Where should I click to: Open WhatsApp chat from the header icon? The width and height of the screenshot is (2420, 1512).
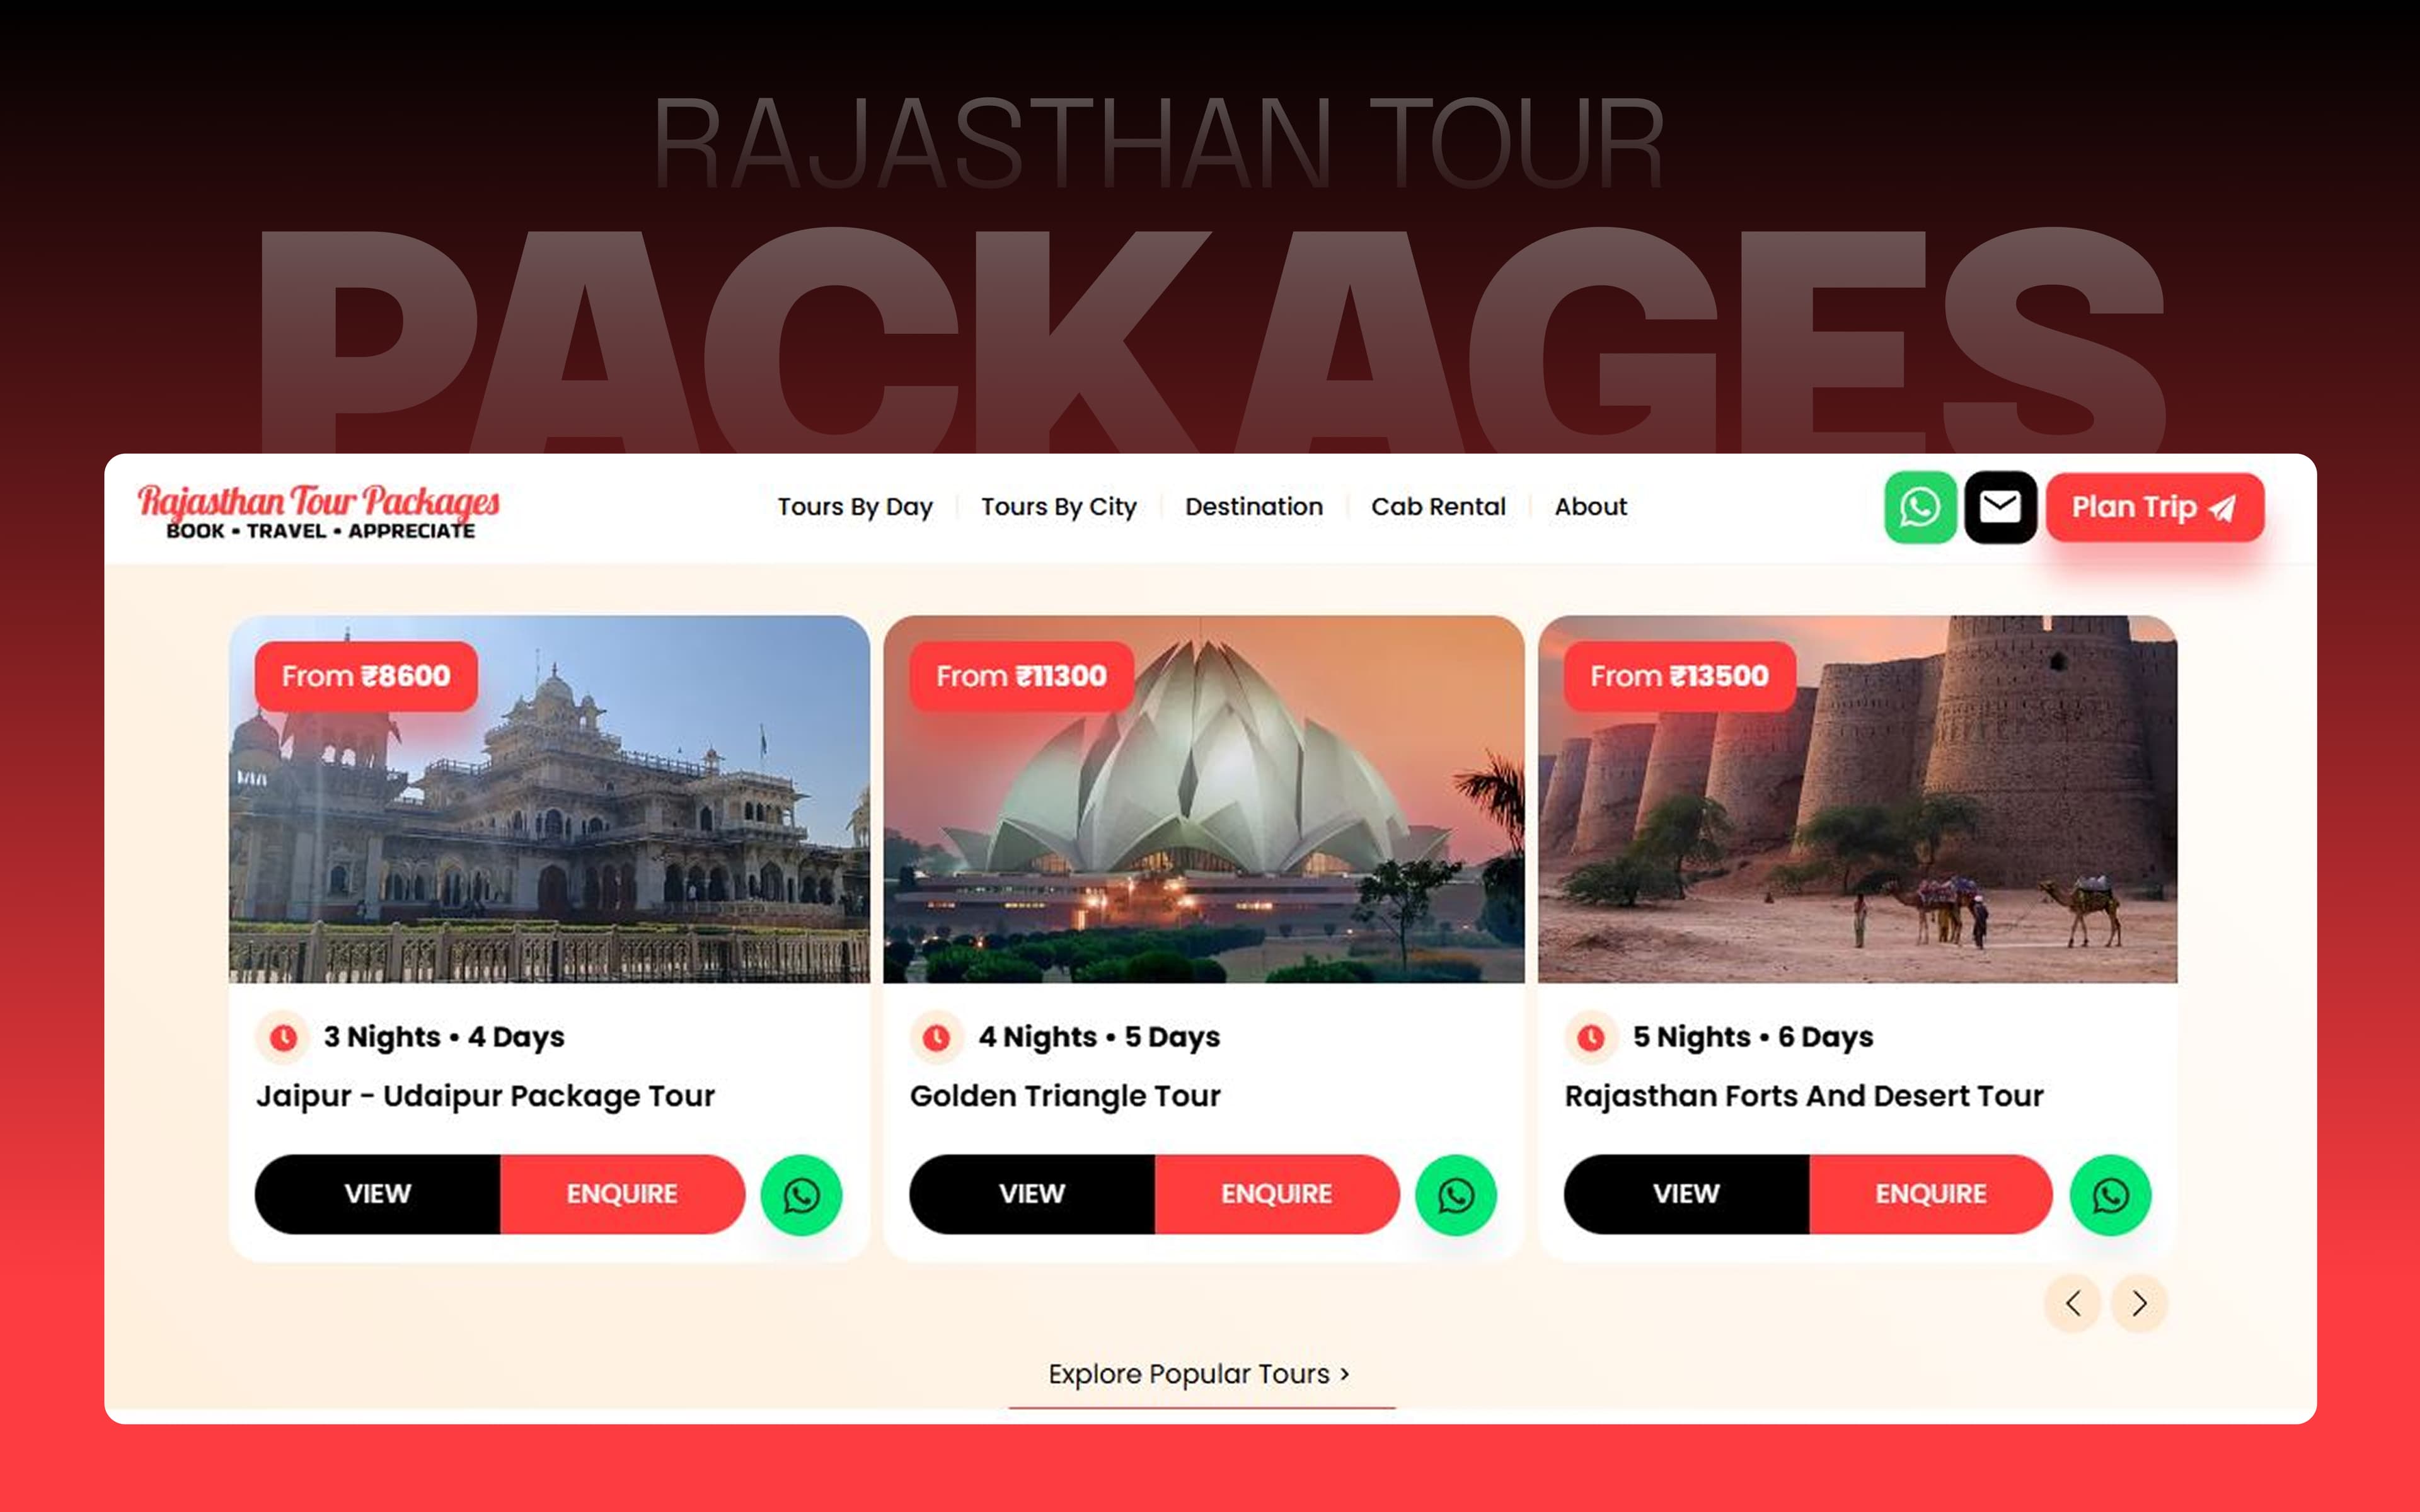pos(1920,507)
